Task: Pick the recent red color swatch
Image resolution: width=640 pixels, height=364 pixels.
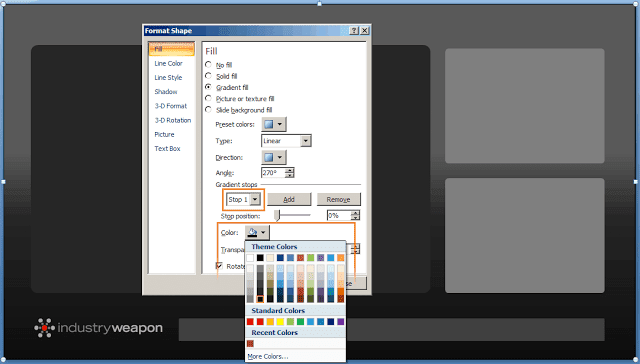Action: click(x=250, y=344)
